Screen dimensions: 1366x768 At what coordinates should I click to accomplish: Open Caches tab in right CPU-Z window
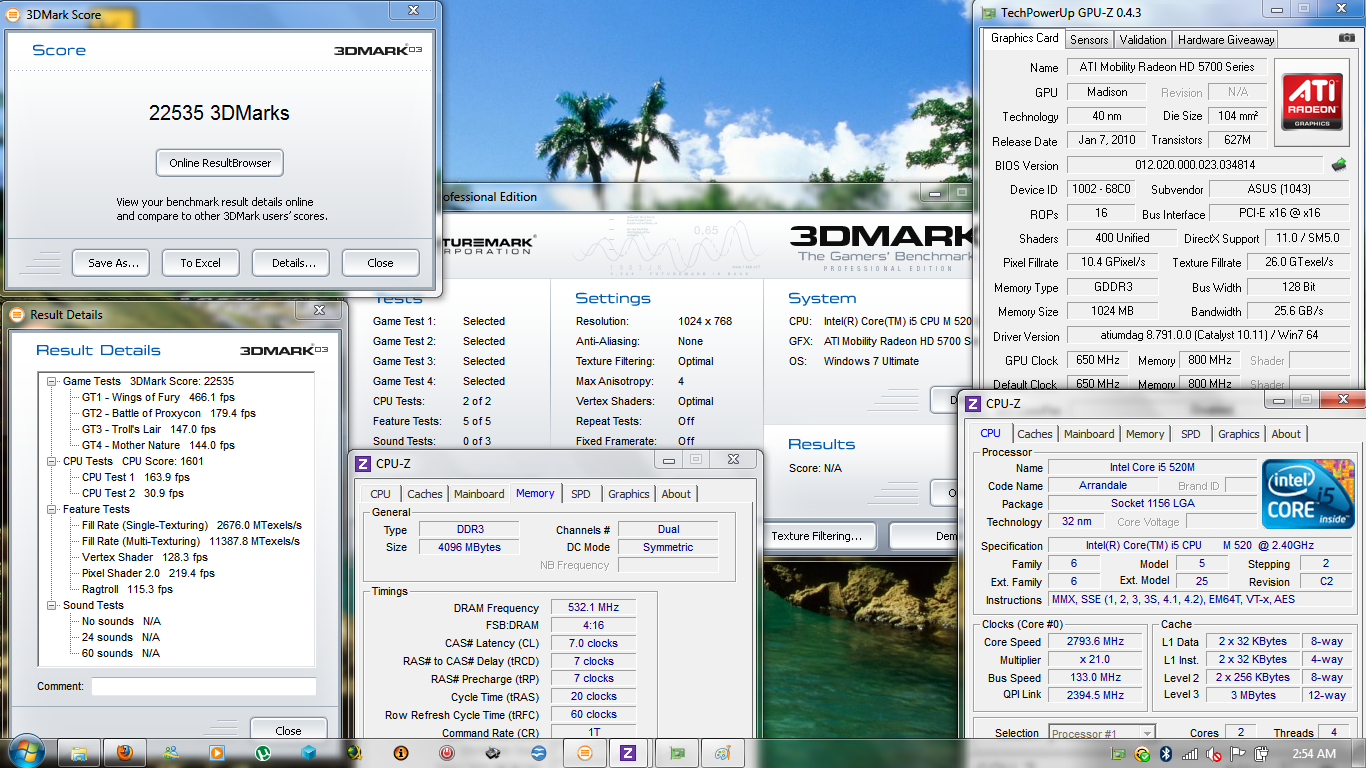(1035, 434)
